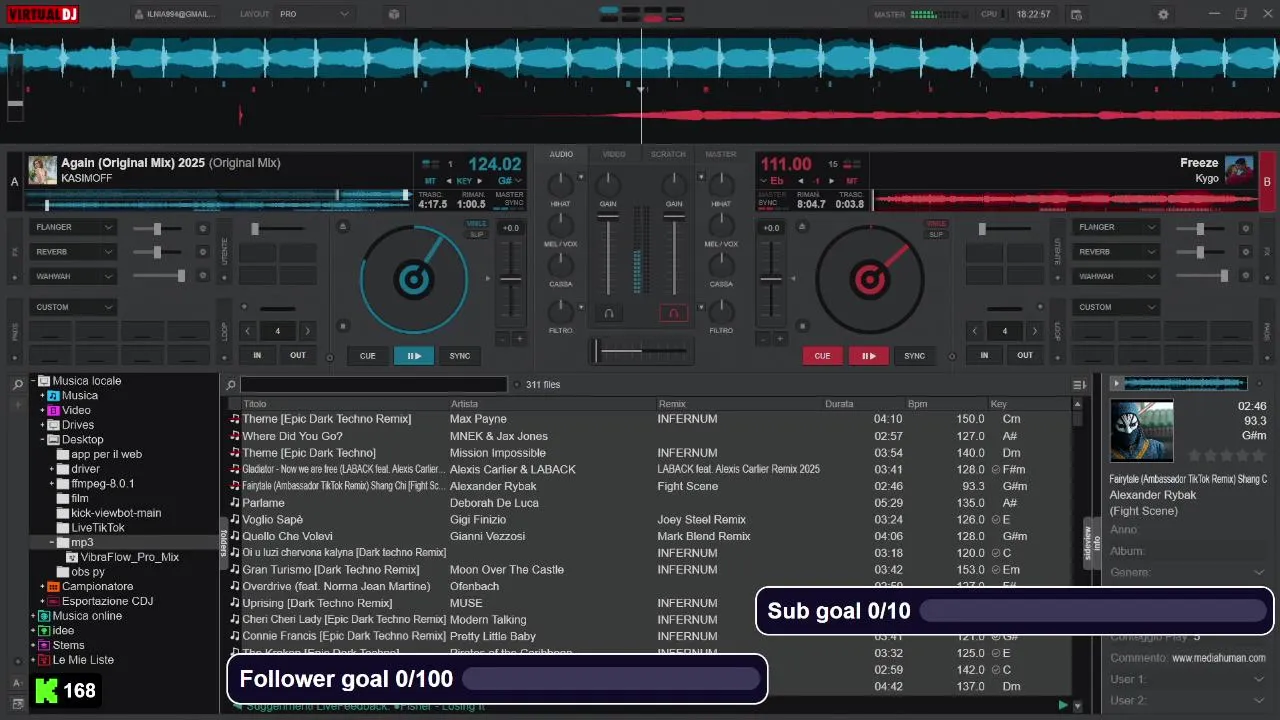1280x720 pixels.
Task: Click deck A headphone cue icon
Action: click(x=608, y=313)
